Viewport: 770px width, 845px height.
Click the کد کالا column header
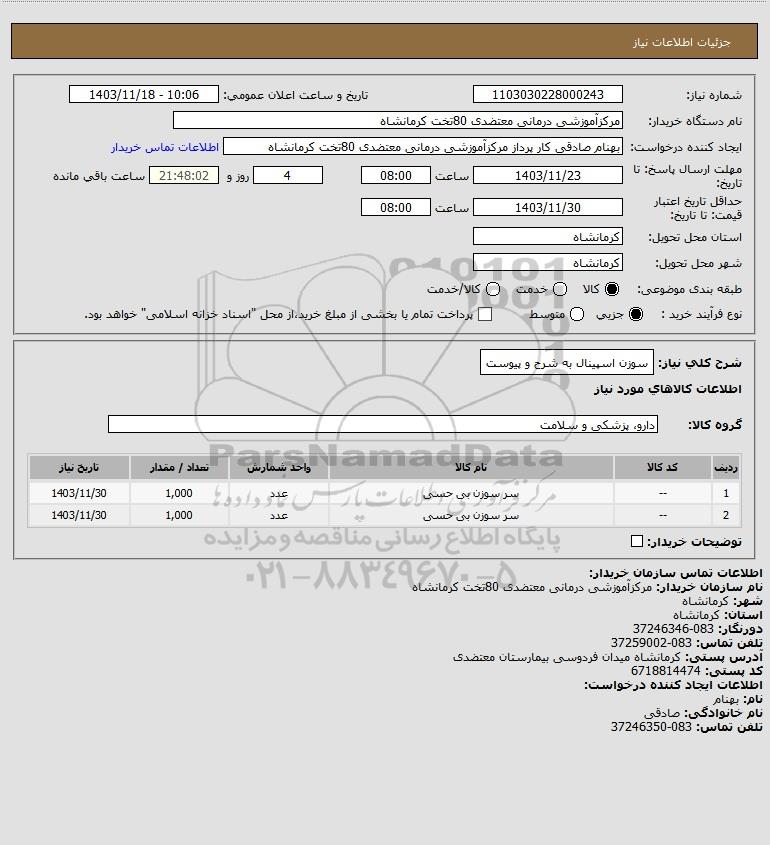coord(662,468)
